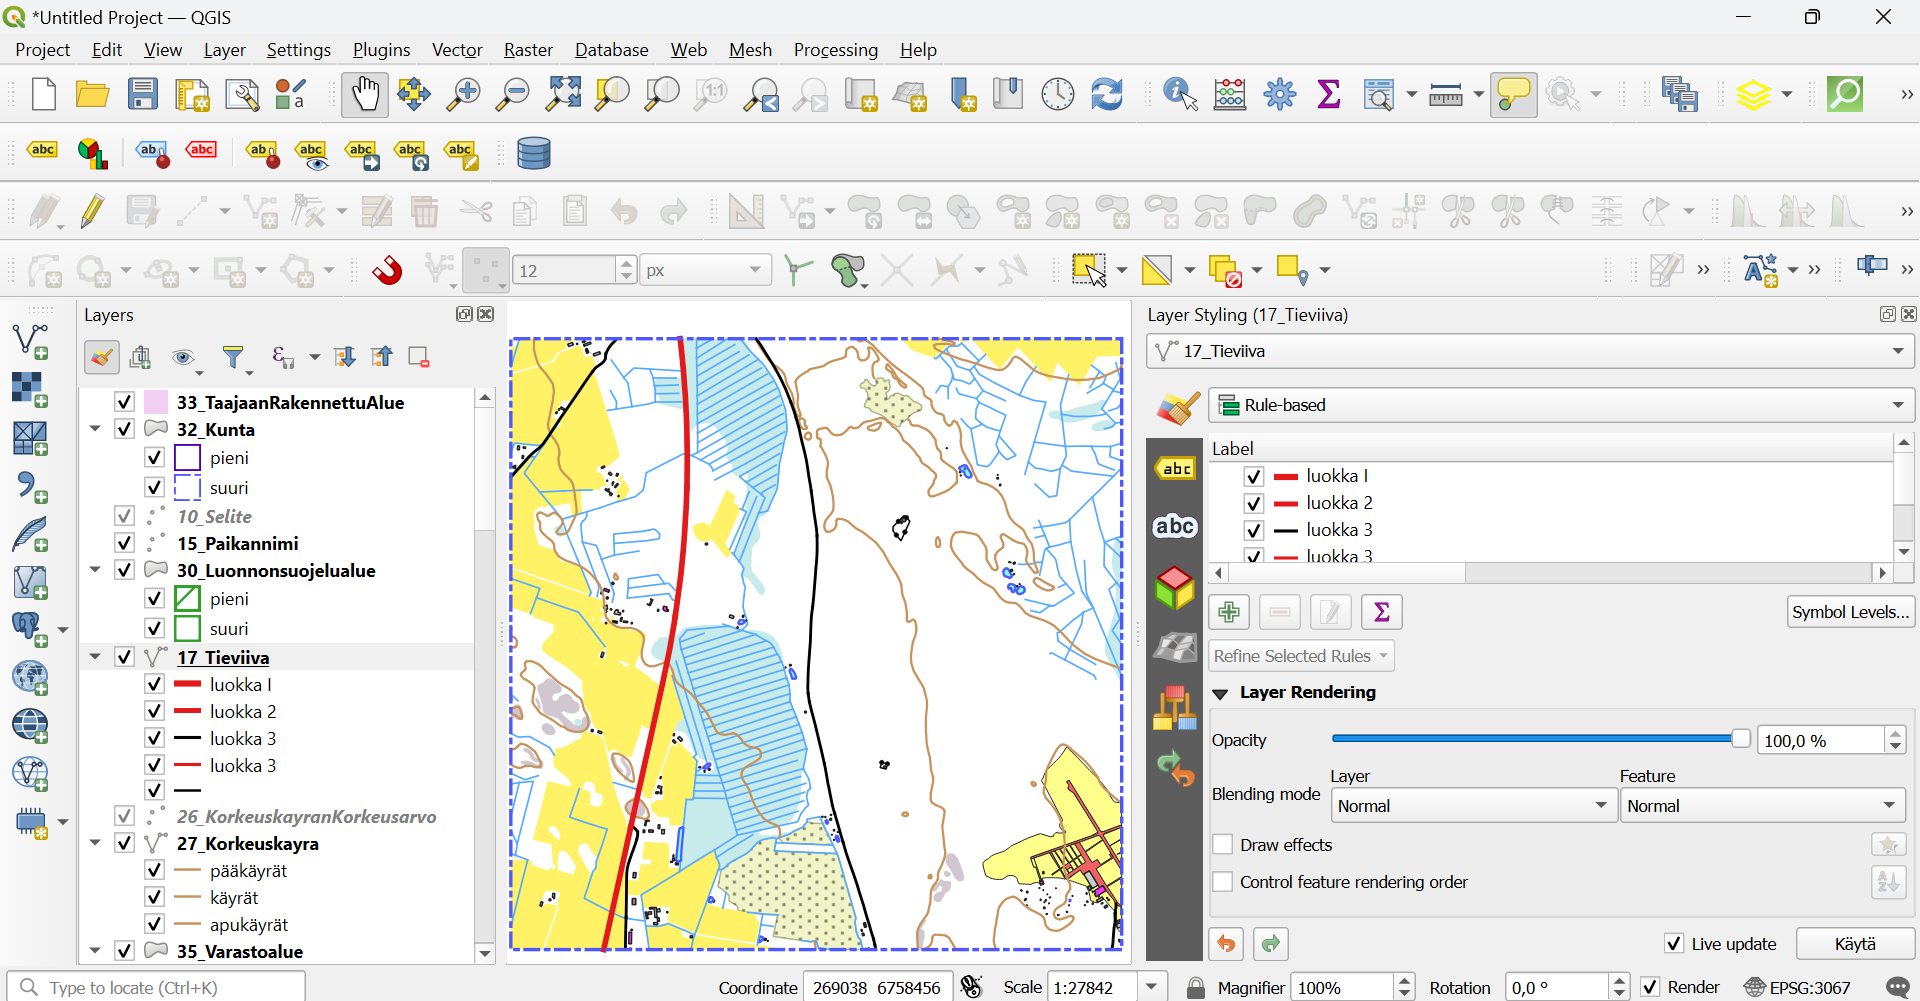This screenshot has height=1001, width=1920.
Task: Click the New Project blank page icon
Action: (44, 95)
